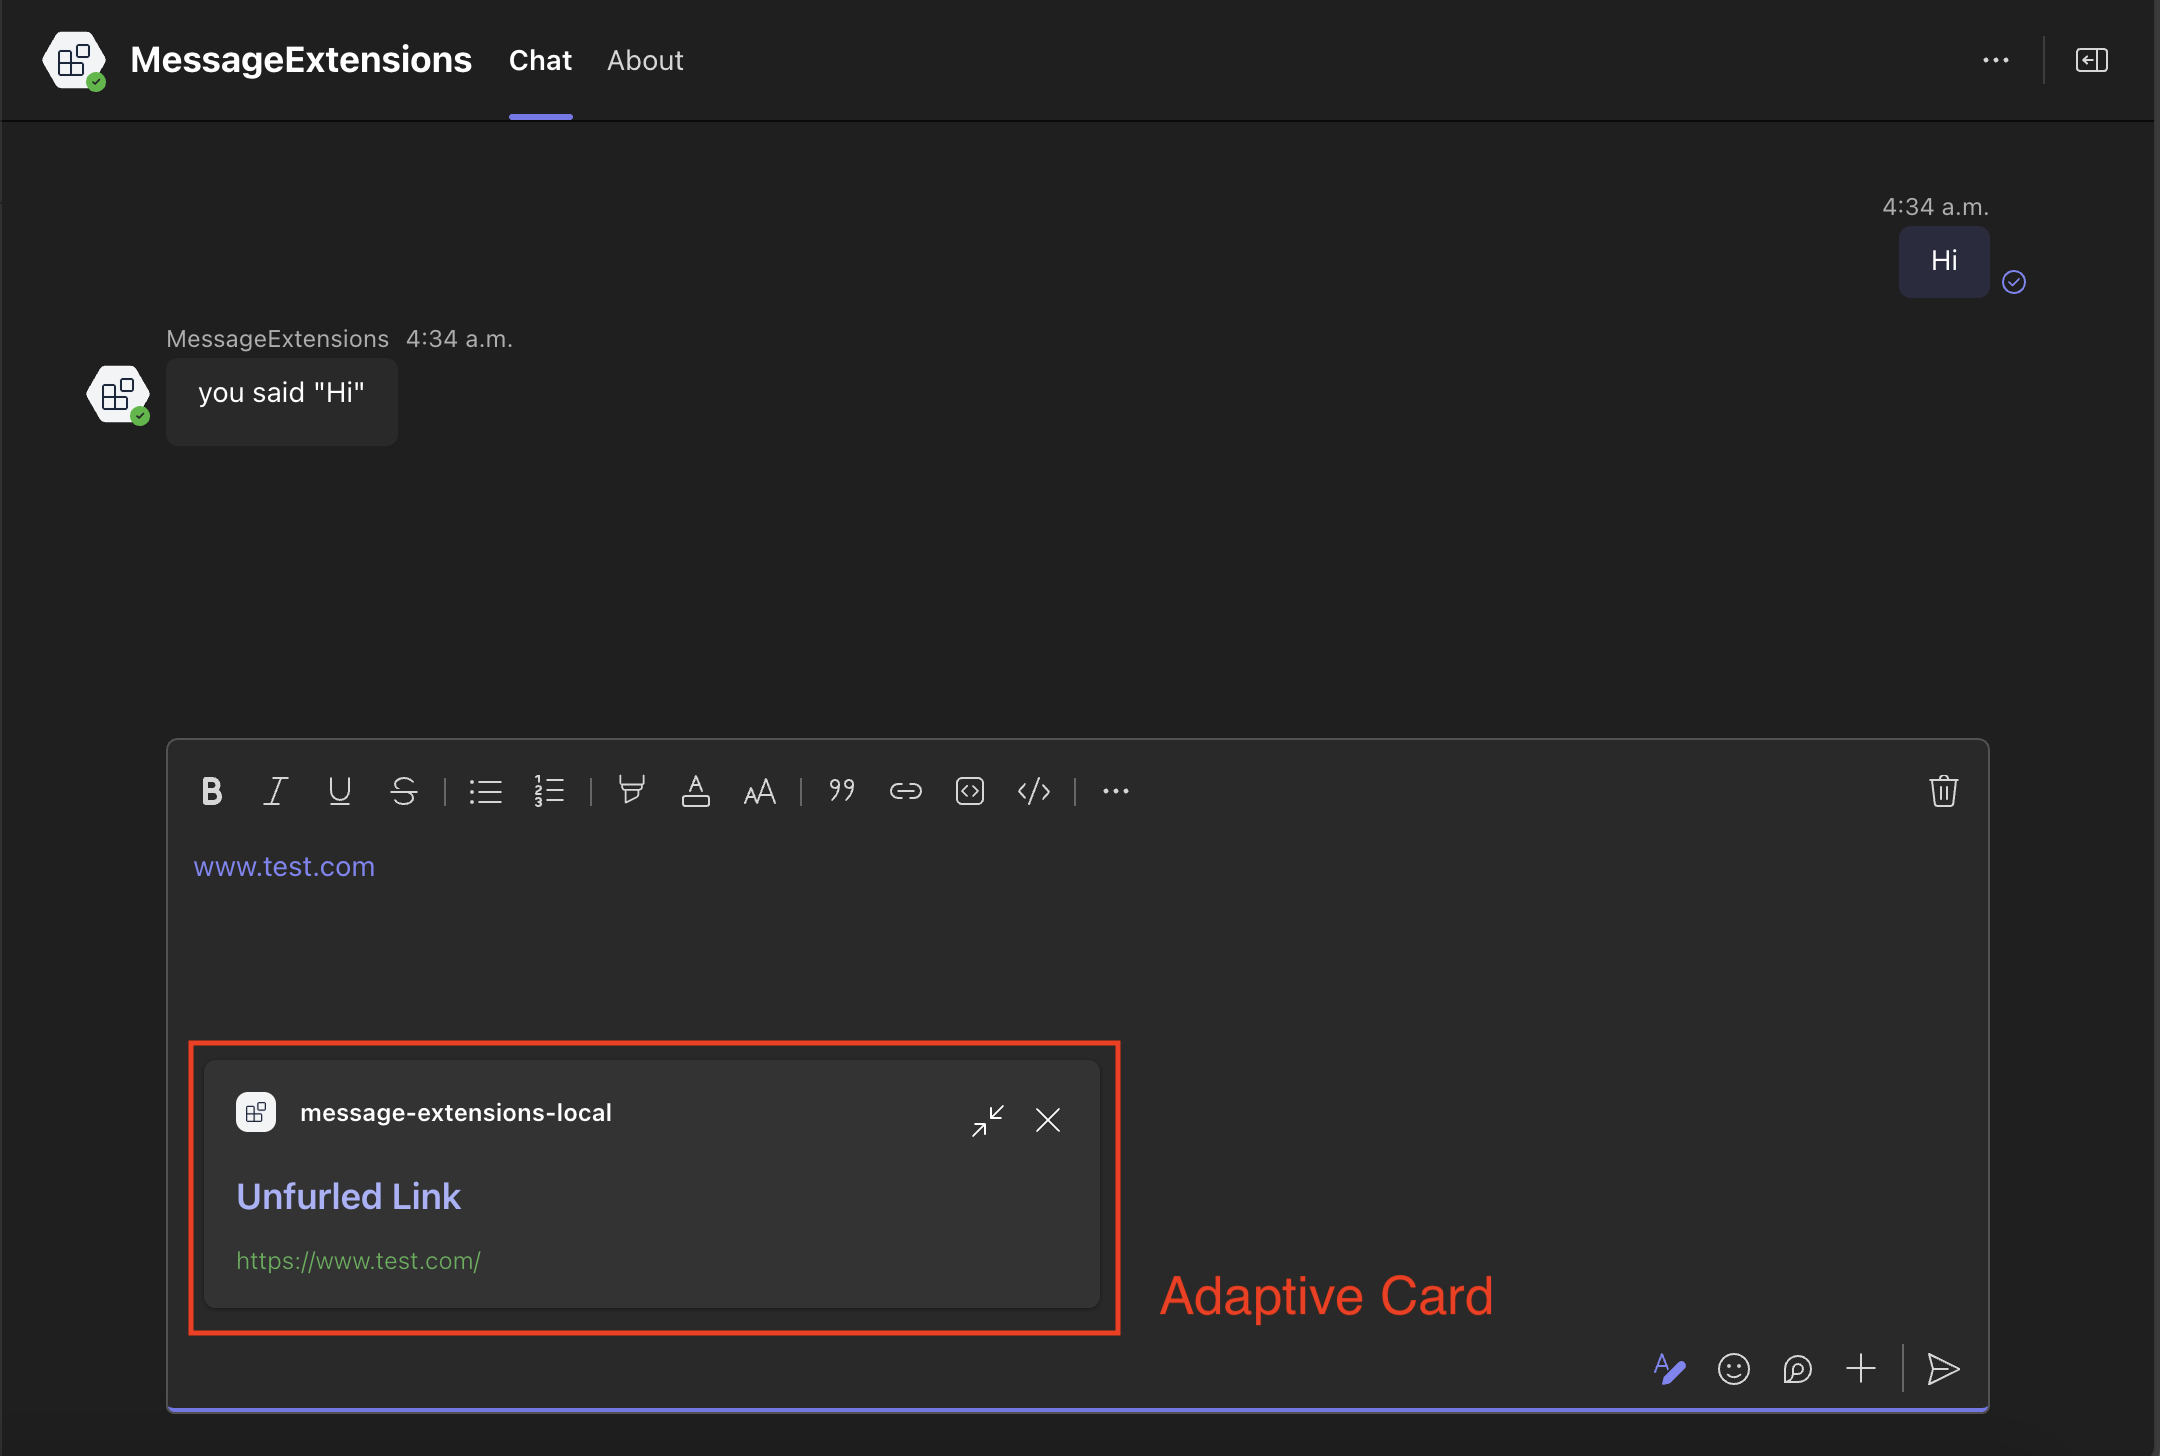Insert a code snippet
The image size is (2160, 1456).
pos(969,791)
